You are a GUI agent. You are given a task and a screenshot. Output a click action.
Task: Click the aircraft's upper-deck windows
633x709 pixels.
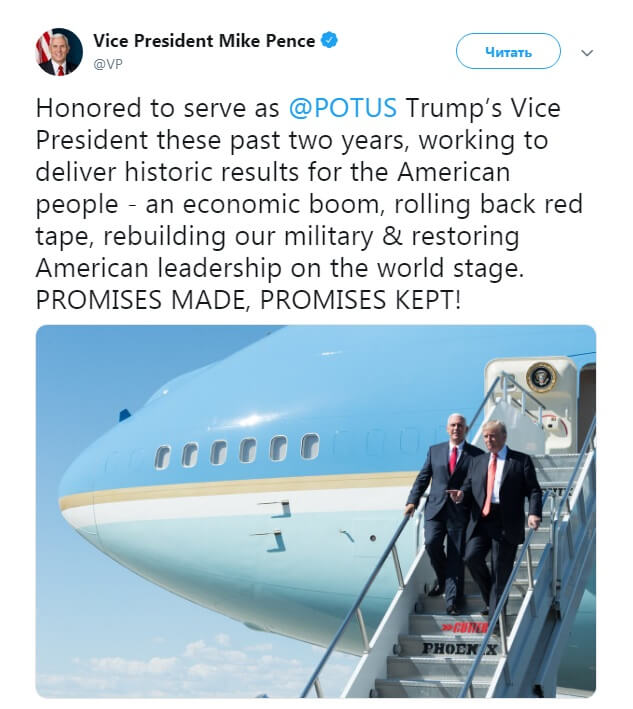(237, 451)
